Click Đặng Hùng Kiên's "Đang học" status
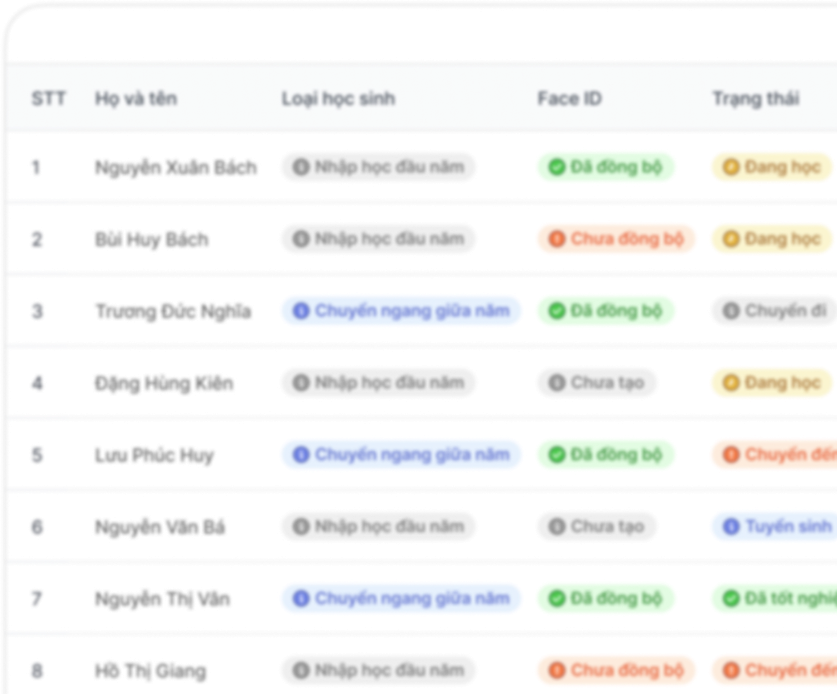 [x=772, y=383]
